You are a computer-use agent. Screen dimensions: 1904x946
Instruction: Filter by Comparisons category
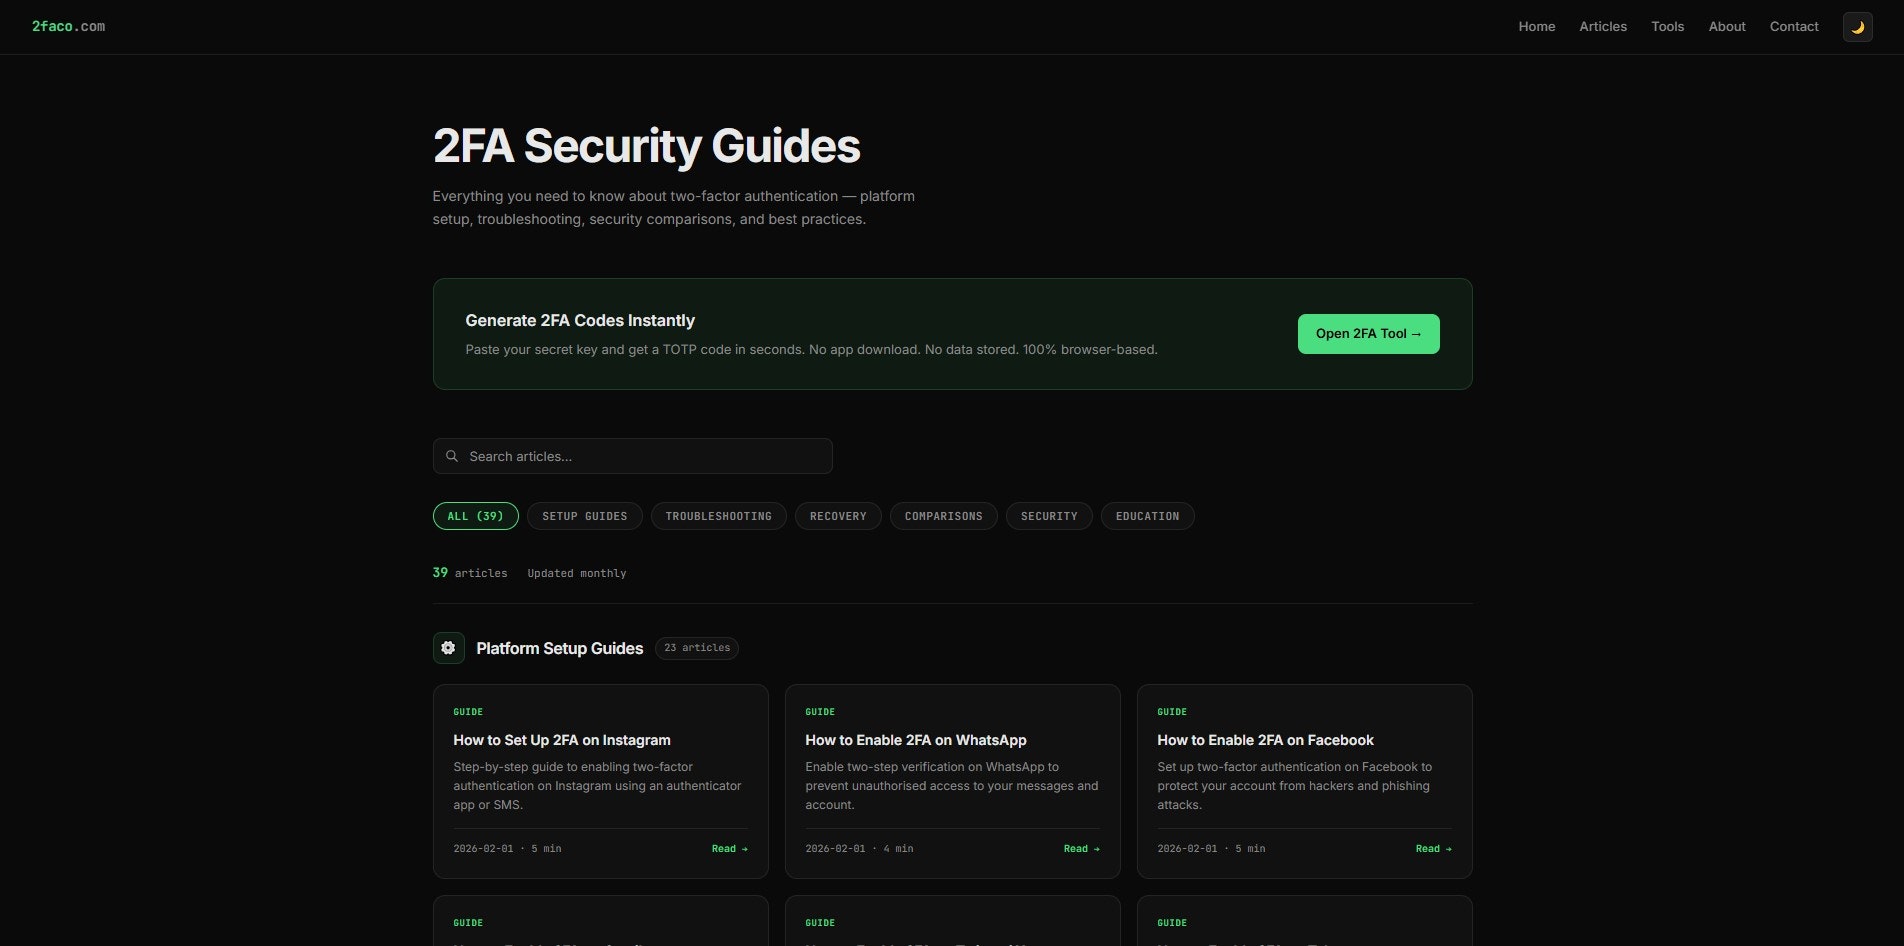click(943, 516)
